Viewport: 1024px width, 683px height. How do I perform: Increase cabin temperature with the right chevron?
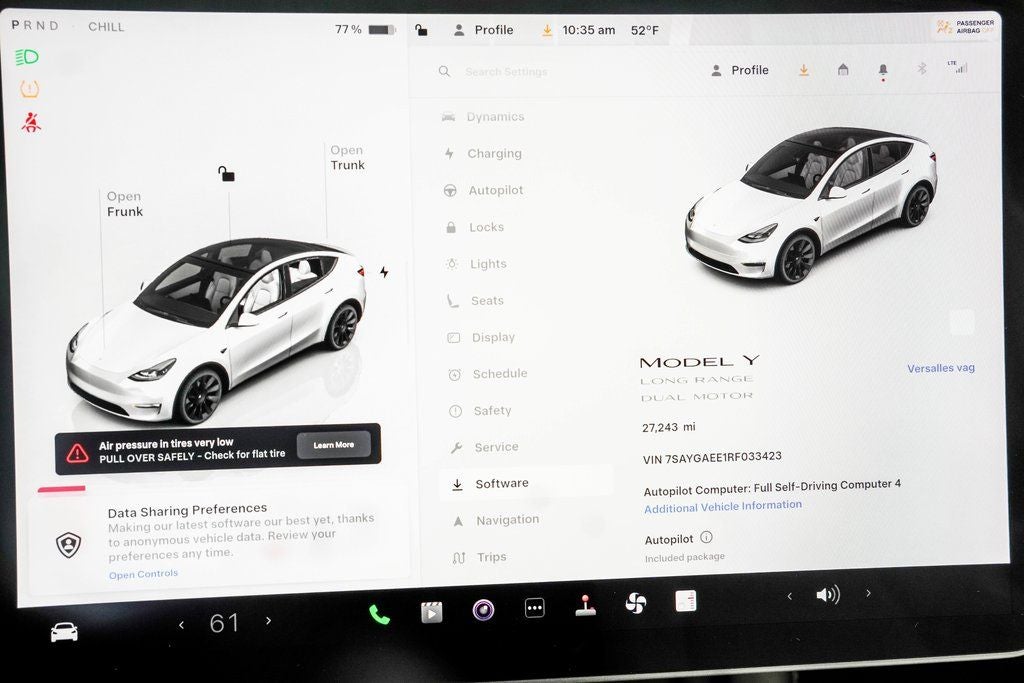(x=267, y=620)
